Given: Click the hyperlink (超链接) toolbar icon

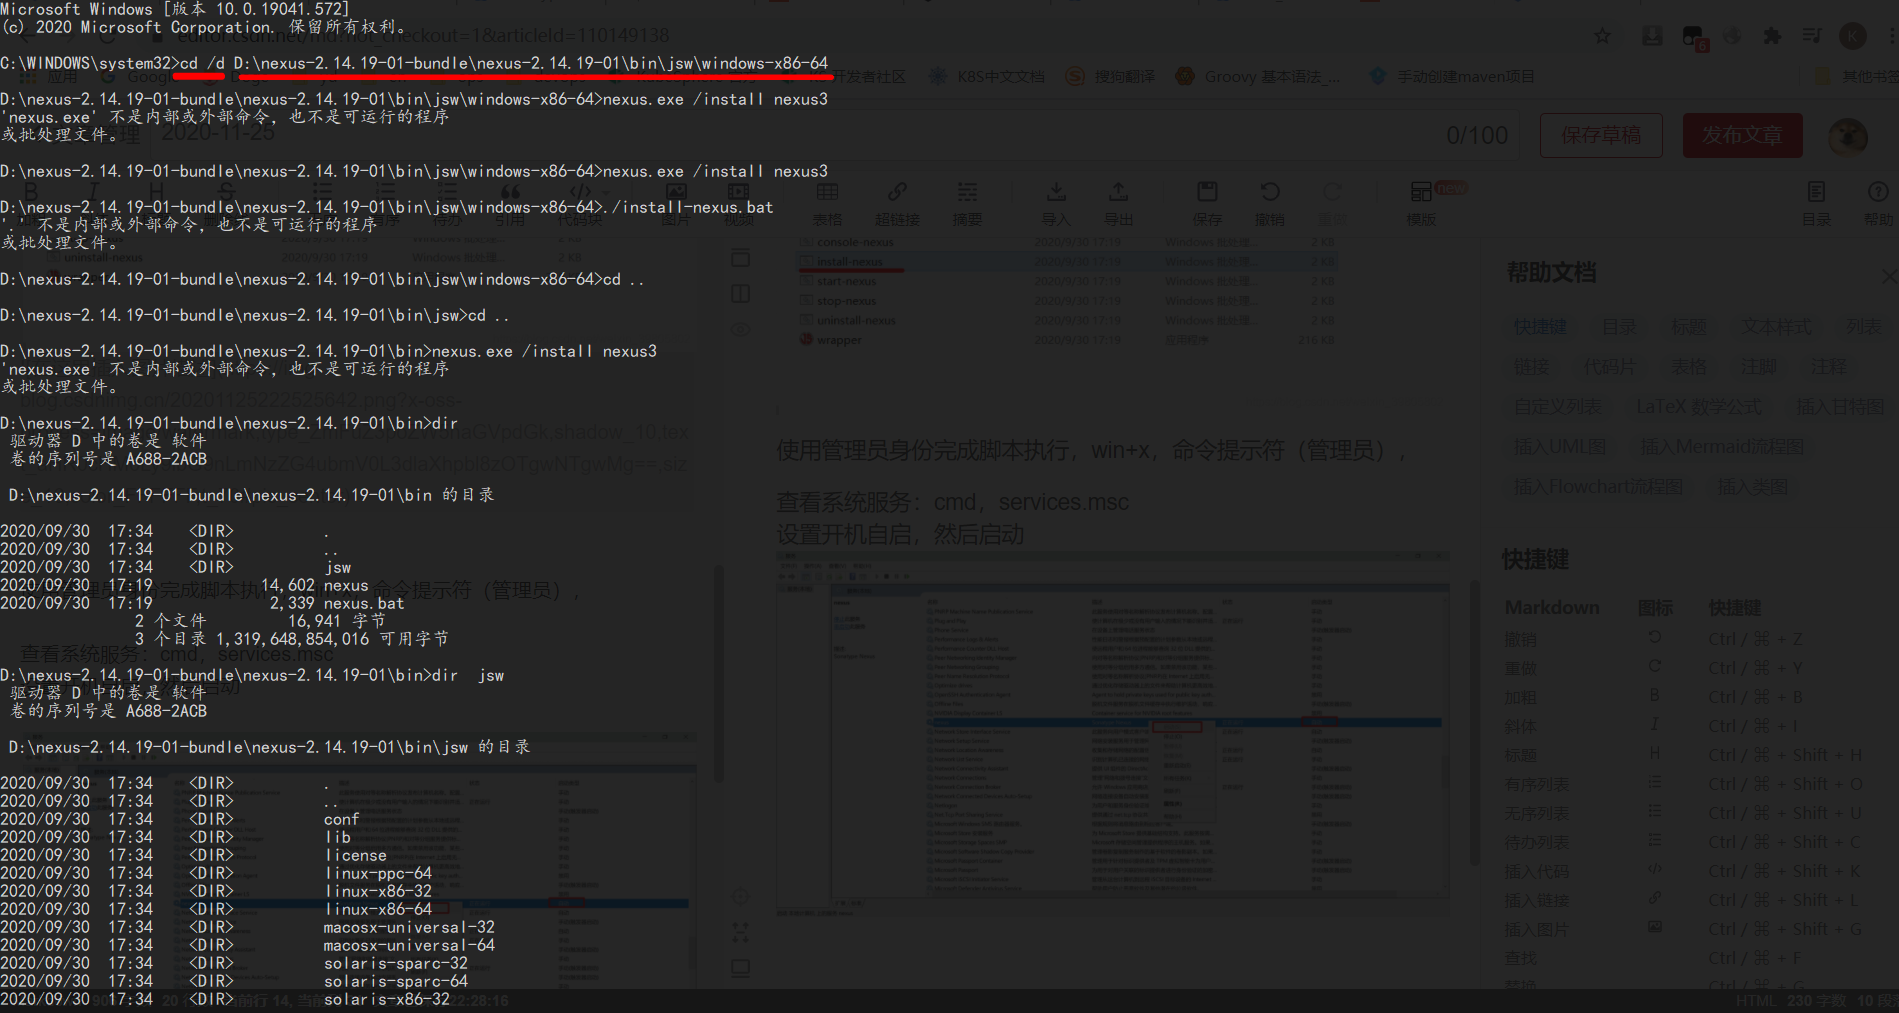Looking at the screenshot, I should click(x=897, y=204).
